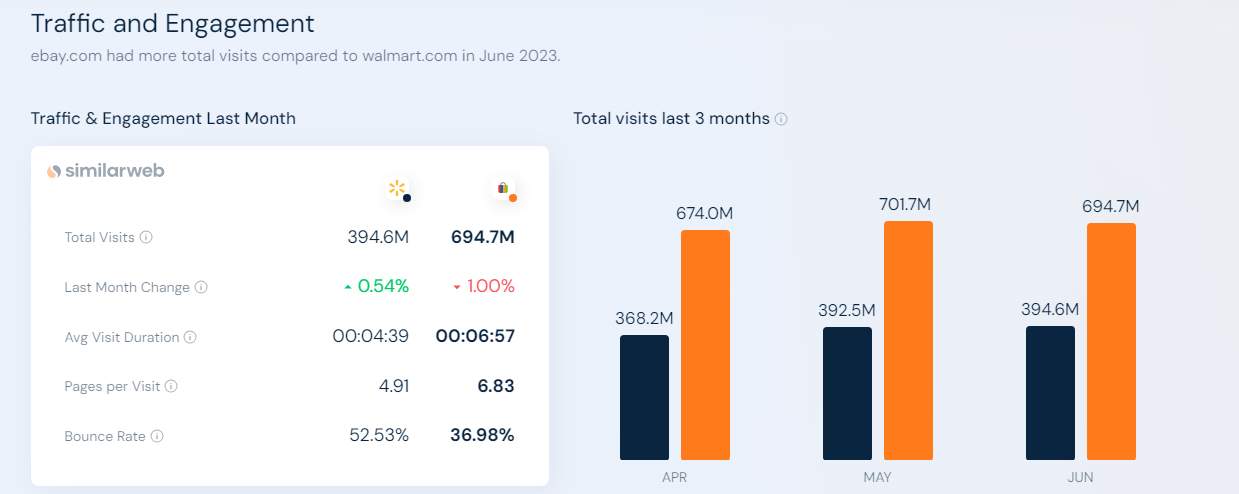Screen dimensions: 1239x494
Task: Click the Total Visits row label
Action: tap(99, 238)
